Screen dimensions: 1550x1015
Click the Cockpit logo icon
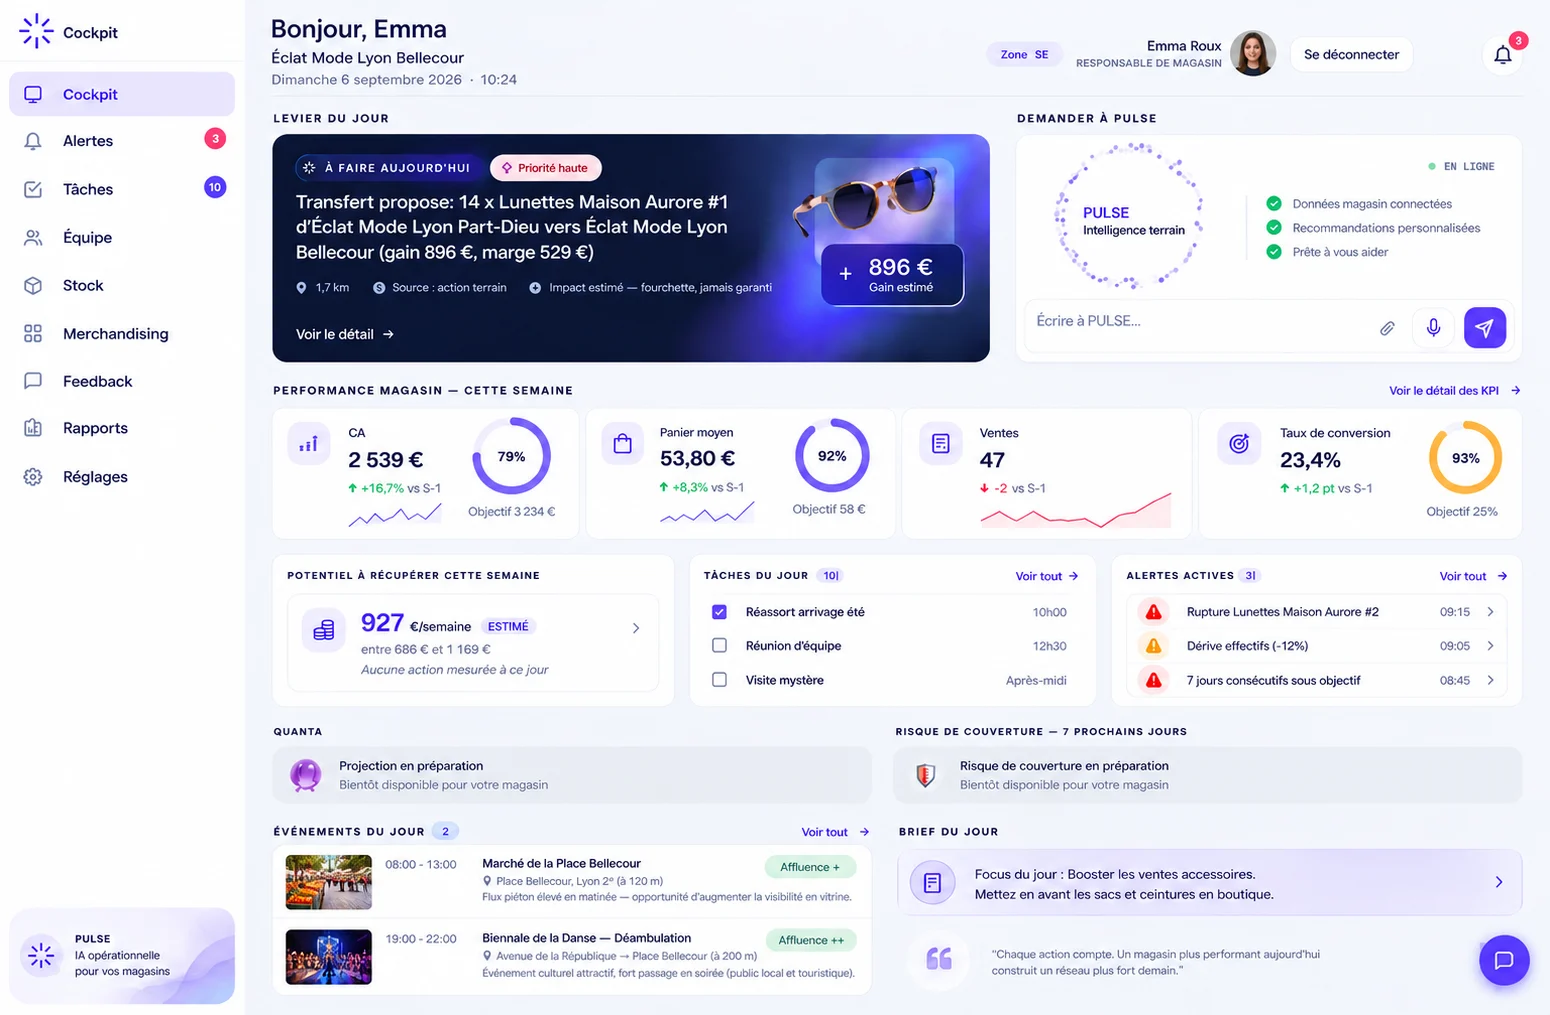click(36, 31)
